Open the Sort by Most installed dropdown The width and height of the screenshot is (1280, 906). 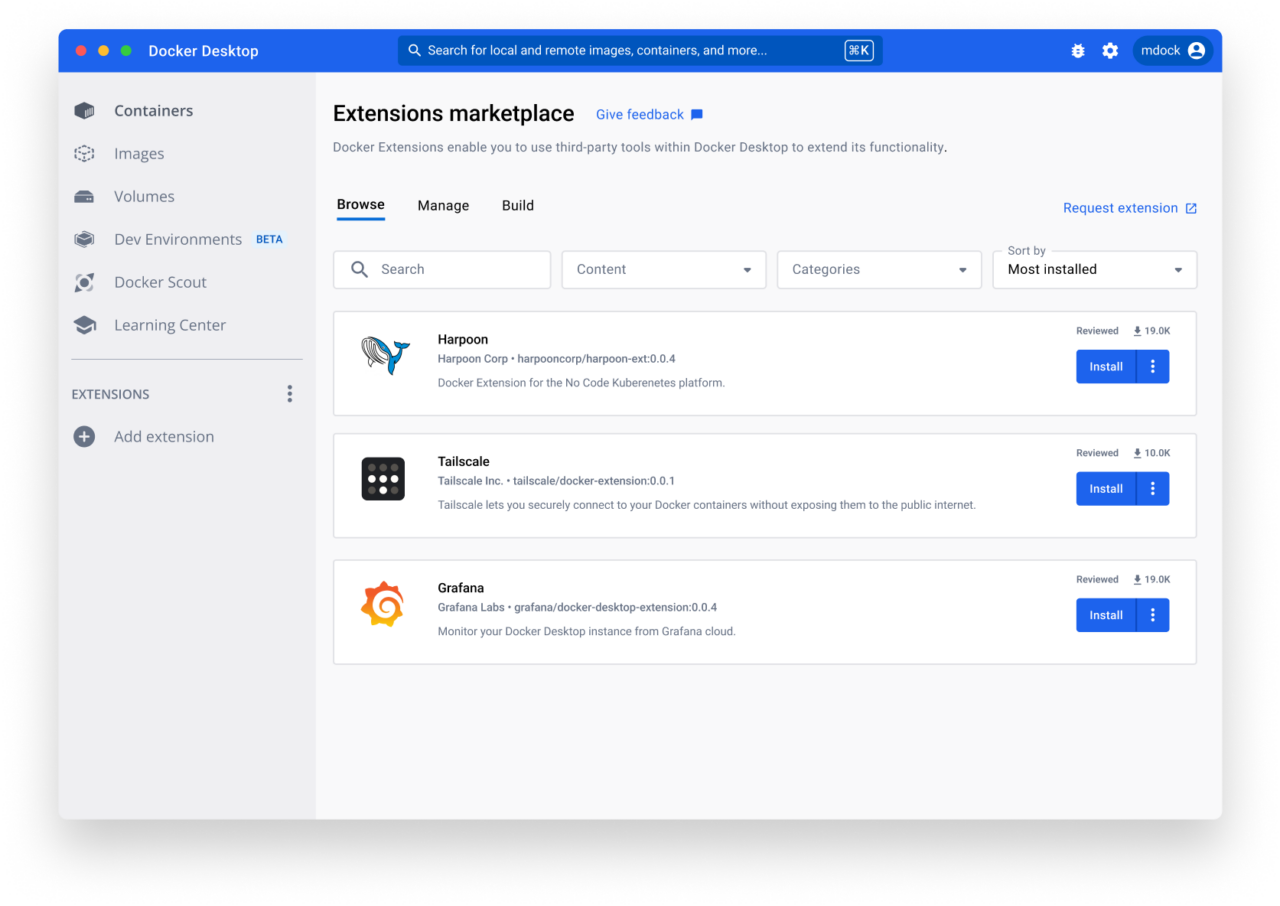(1095, 270)
